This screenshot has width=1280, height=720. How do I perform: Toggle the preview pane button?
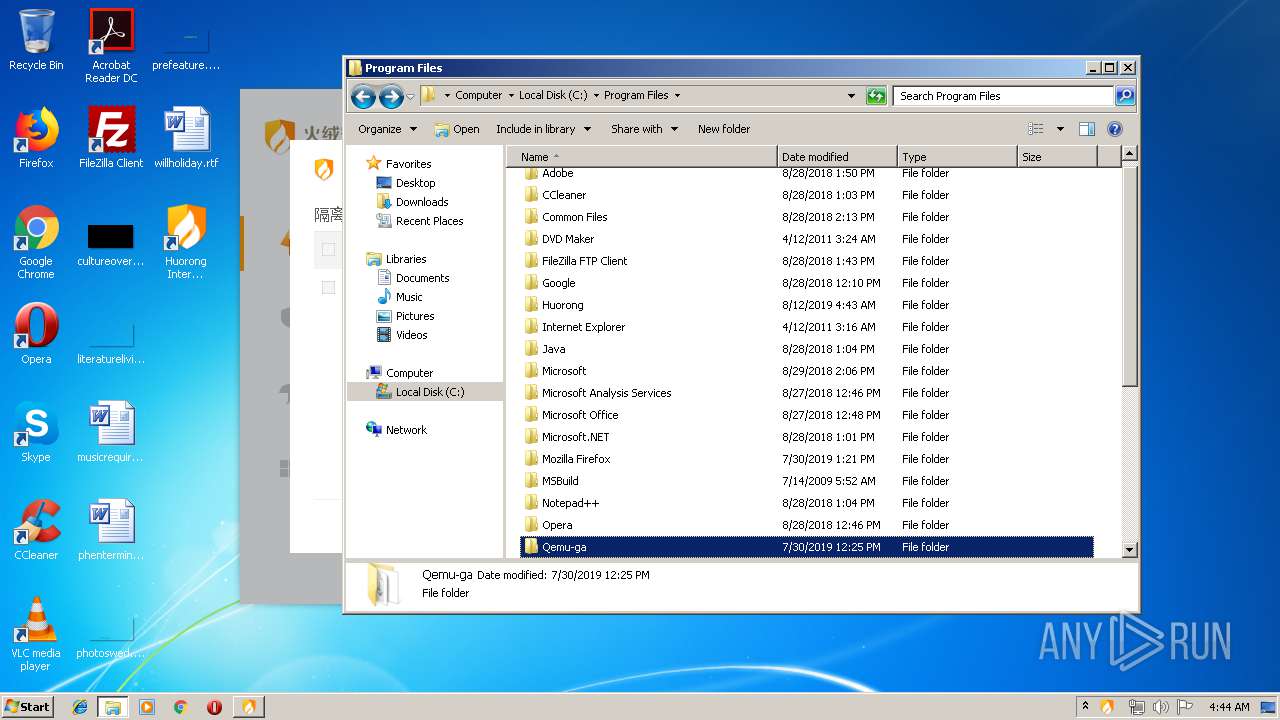click(x=1087, y=129)
